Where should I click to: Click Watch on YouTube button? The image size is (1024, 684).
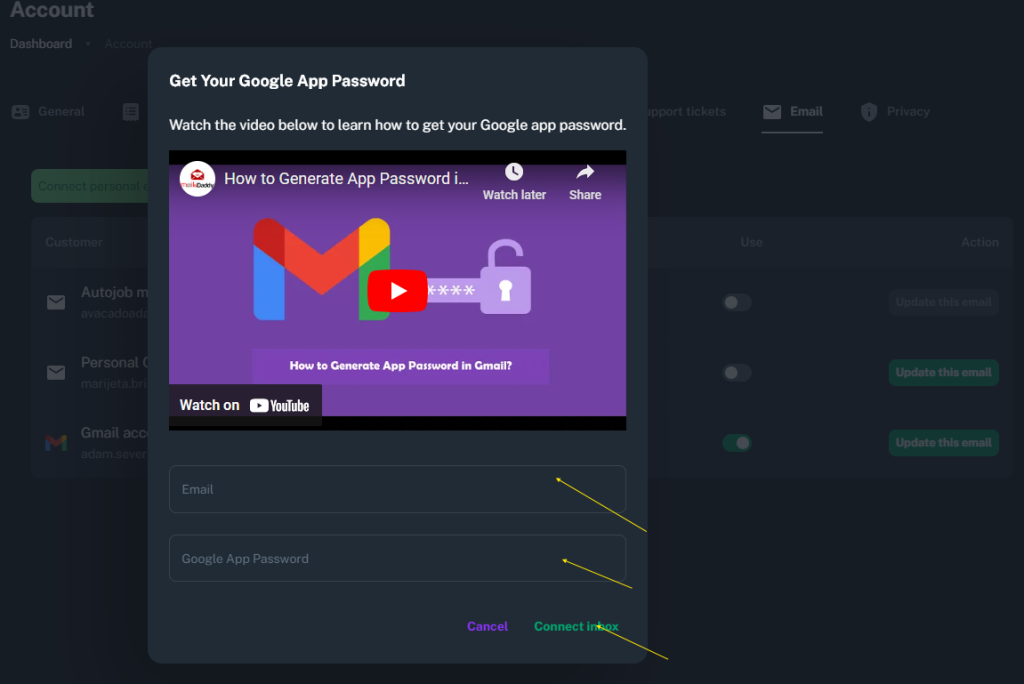[245, 405]
